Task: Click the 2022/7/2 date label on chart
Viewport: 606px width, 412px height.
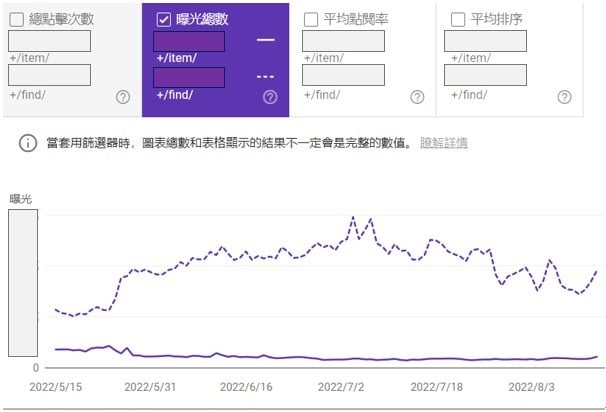Action: (x=341, y=387)
